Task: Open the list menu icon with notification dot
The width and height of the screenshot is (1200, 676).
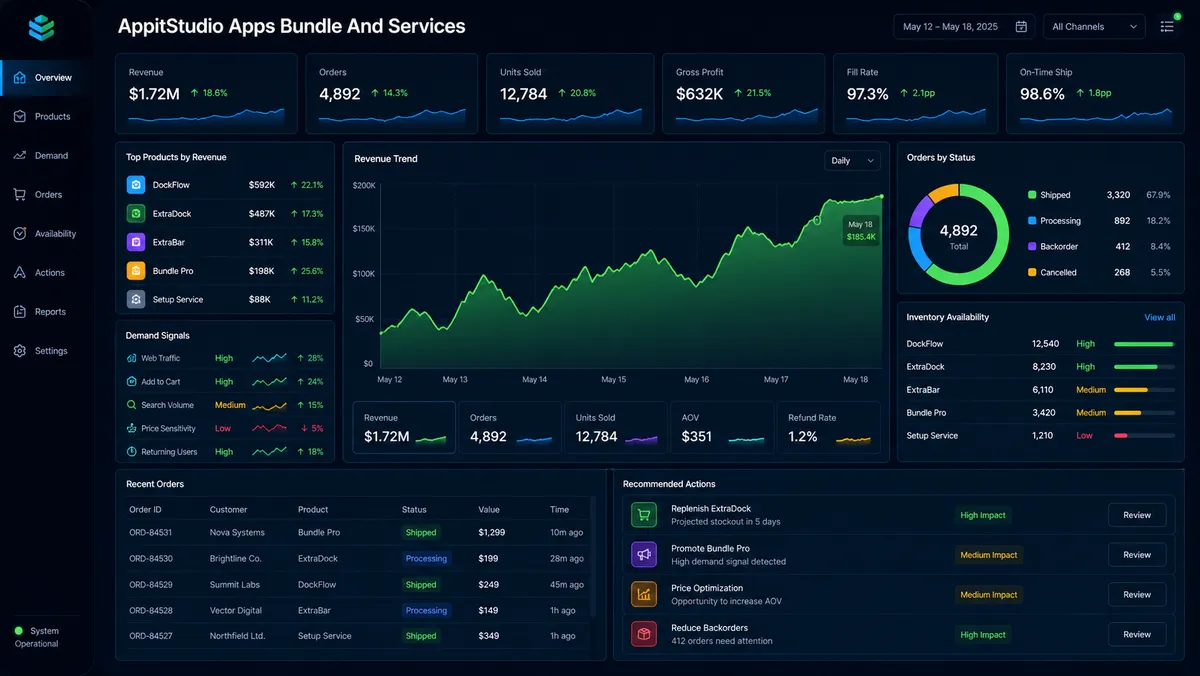Action: (x=1167, y=26)
